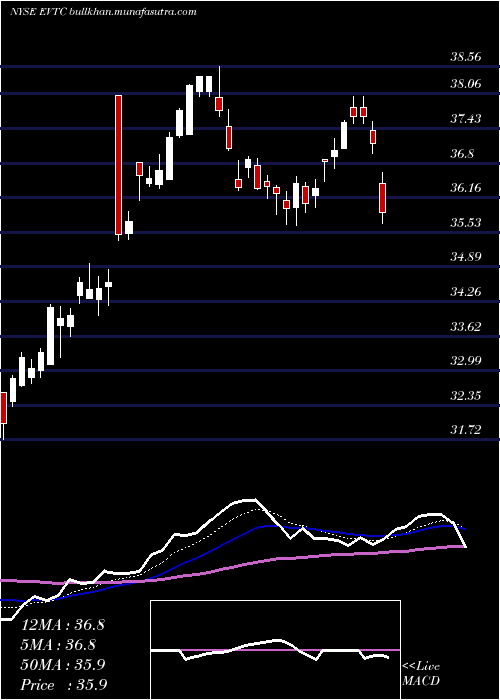
Task: Click the <<Live MACD label
Action: pos(421,674)
